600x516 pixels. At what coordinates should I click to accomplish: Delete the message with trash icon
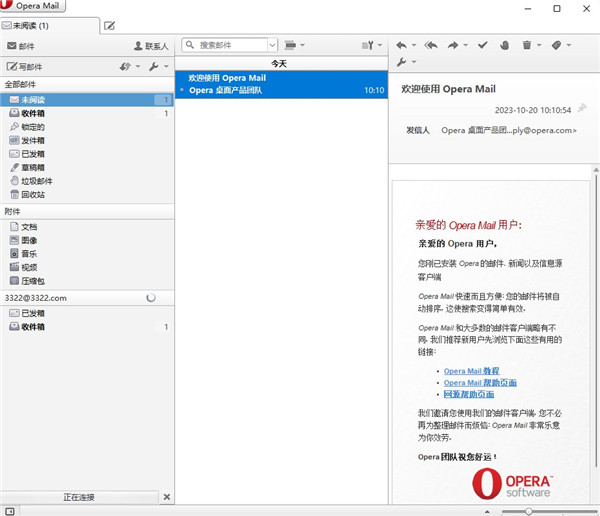click(x=527, y=45)
